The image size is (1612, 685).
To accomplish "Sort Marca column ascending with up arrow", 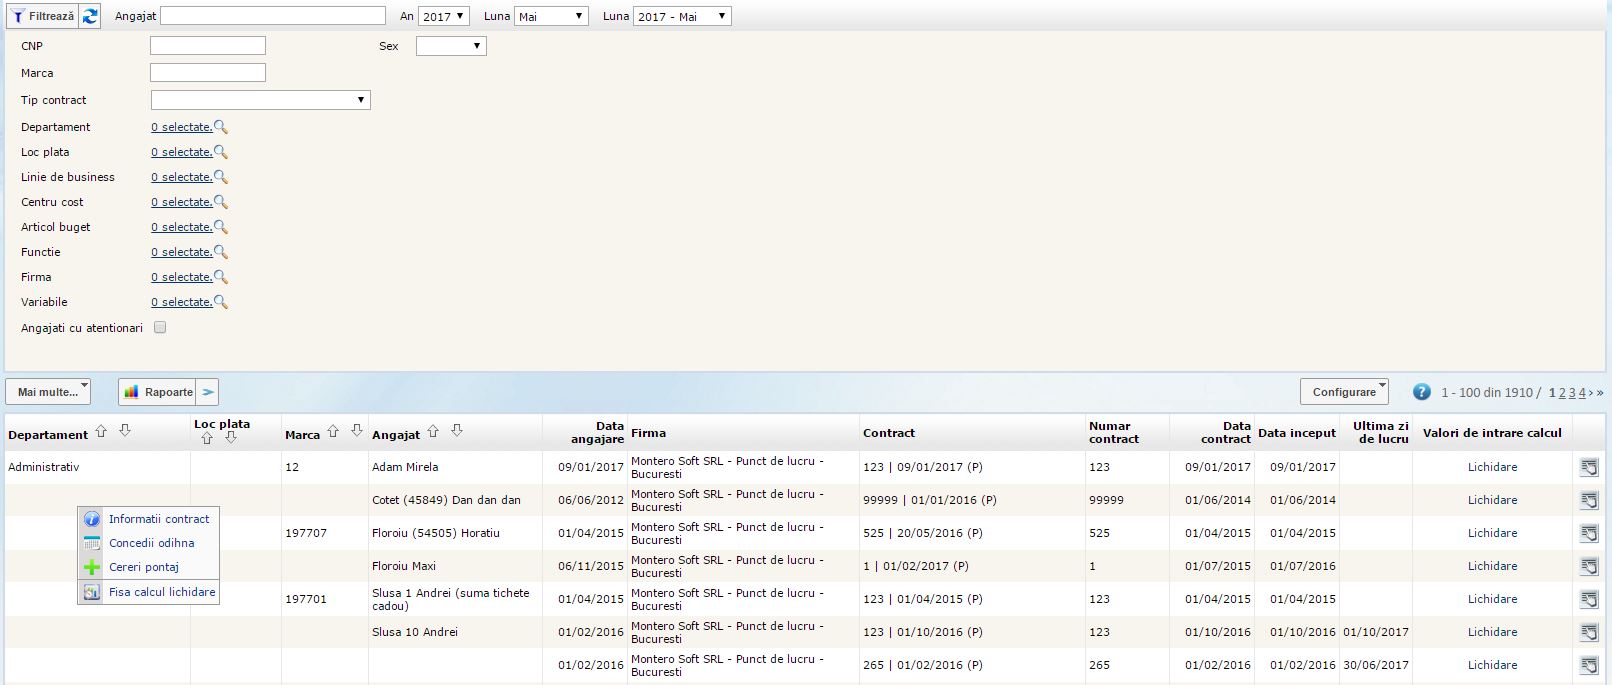I will 333,432.
